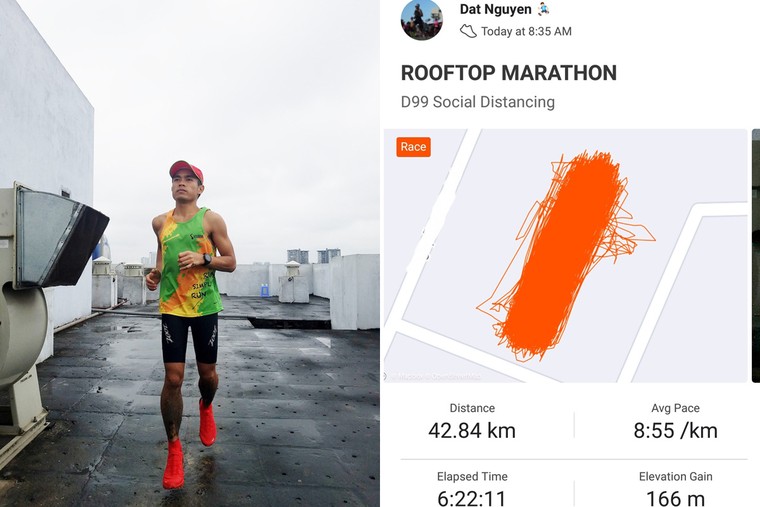The width and height of the screenshot is (760, 507).
Task: Select the Elevation Gain 166 m stat
Action: [x=675, y=489]
